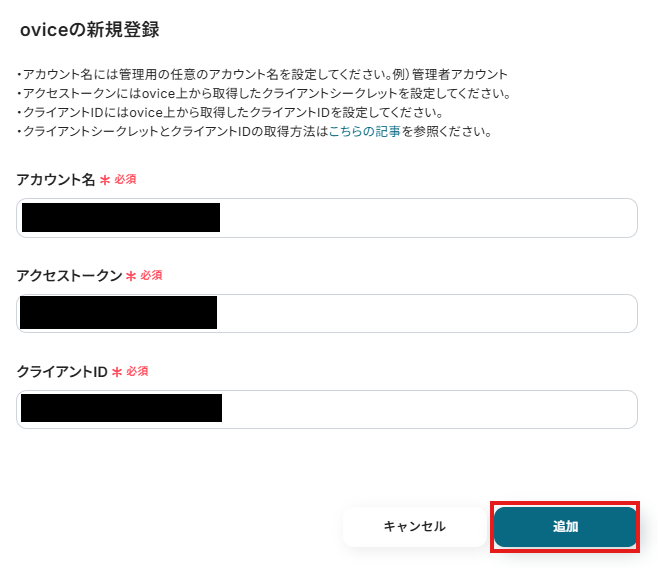Click the アクセストークン field label

tap(69, 276)
